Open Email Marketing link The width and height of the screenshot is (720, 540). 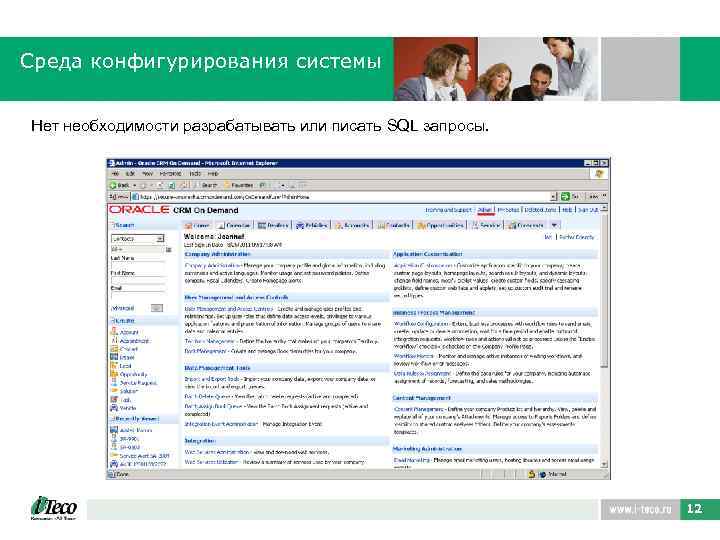[412, 460]
